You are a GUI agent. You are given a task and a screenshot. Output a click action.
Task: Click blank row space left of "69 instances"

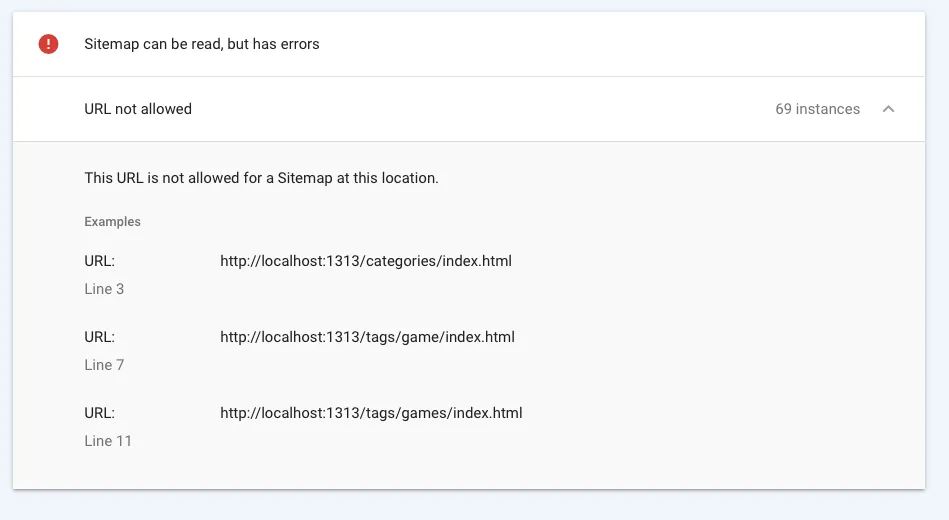point(480,109)
